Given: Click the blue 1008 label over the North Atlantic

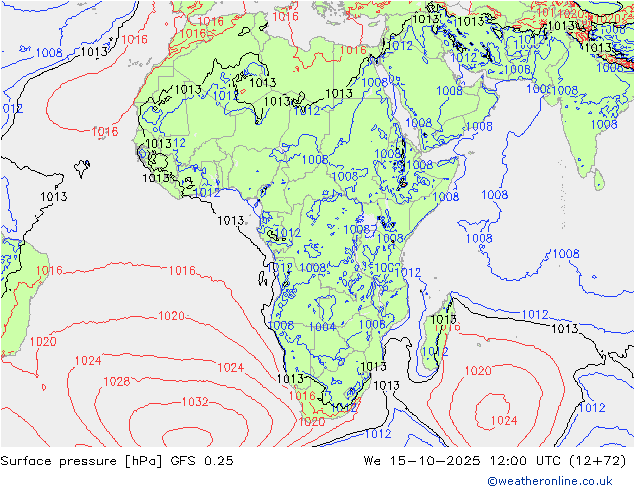Looking at the screenshot, I should (x=49, y=53).
